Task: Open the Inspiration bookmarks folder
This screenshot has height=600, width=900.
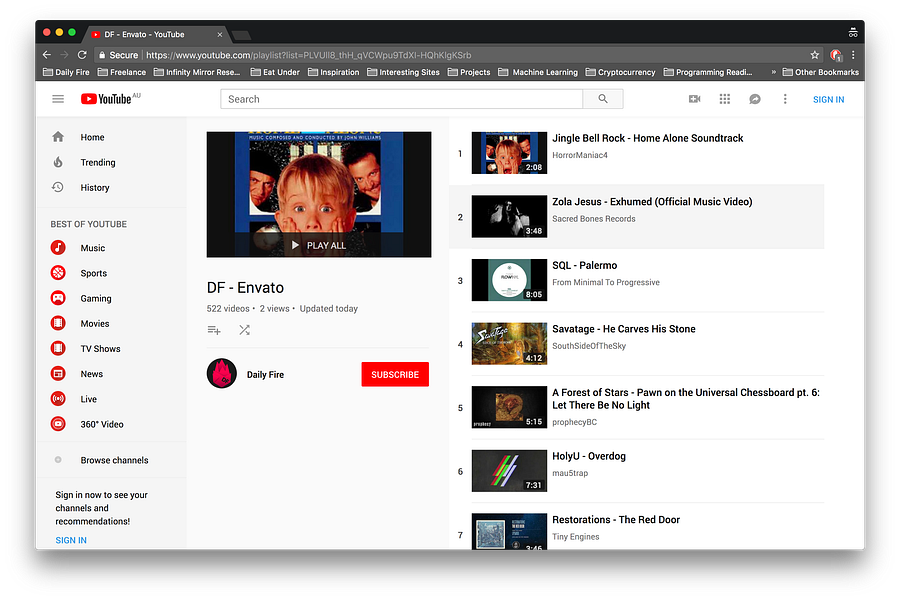Action: [x=333, y=72]
